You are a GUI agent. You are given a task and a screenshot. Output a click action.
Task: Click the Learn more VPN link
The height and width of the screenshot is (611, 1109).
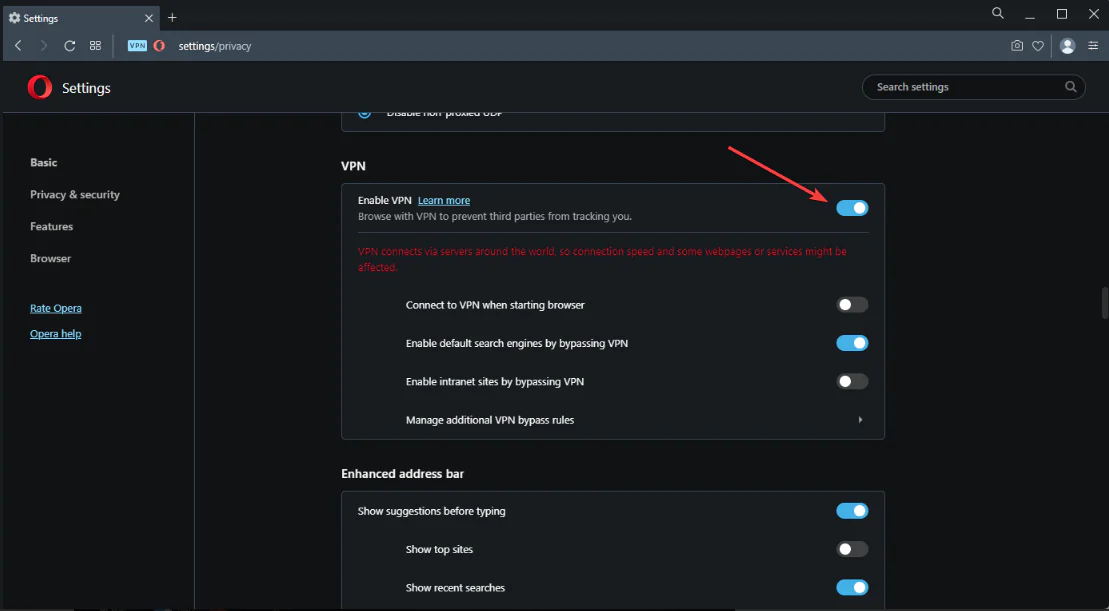pyautogui.click(x=444, y=201)
